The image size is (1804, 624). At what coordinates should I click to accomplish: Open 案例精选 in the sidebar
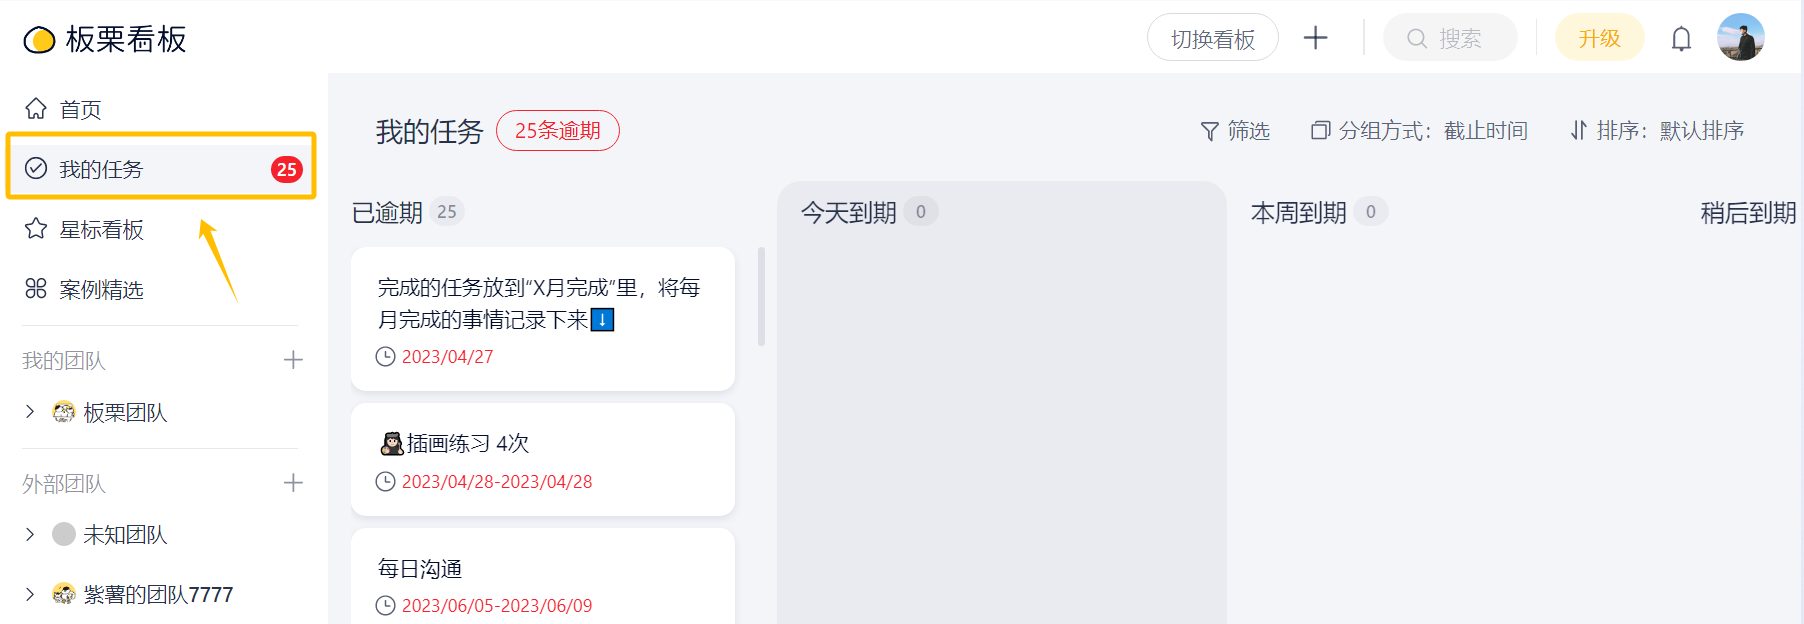(100, 289)
